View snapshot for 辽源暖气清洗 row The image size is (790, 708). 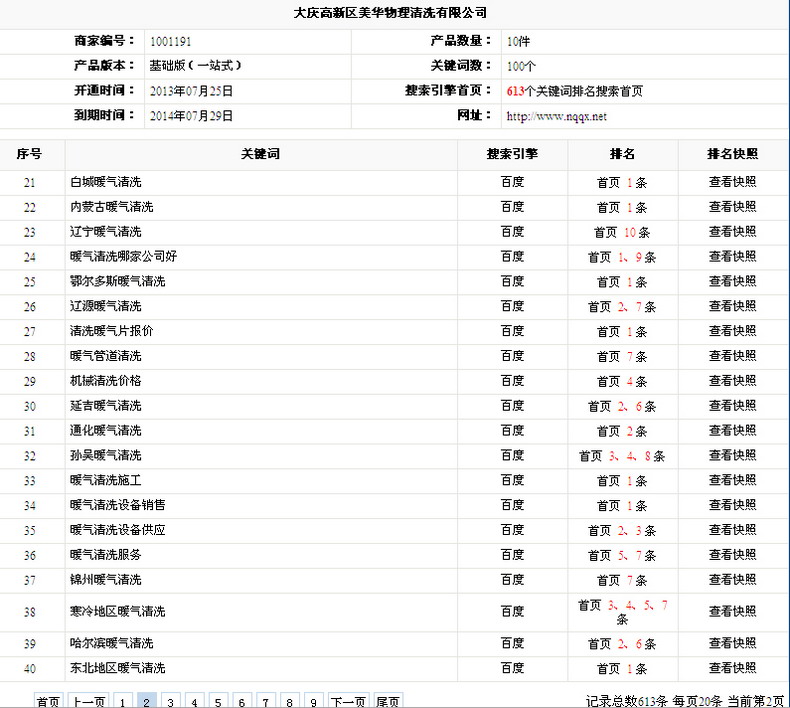[x=733, y=306]
